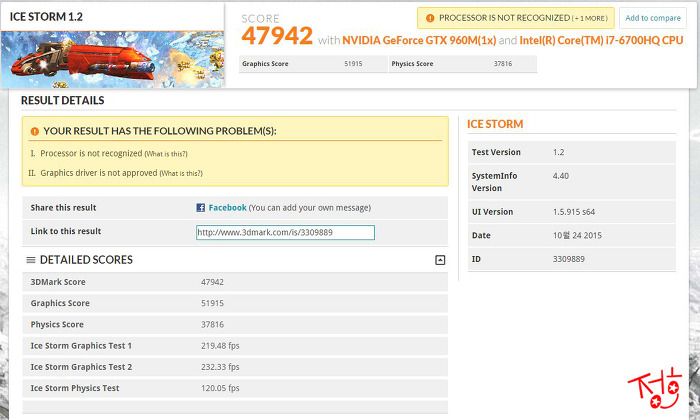Click What is this next to Processor
Viewport: 700px width, 420px height.
pyautogui.click(x=166, y=154)
